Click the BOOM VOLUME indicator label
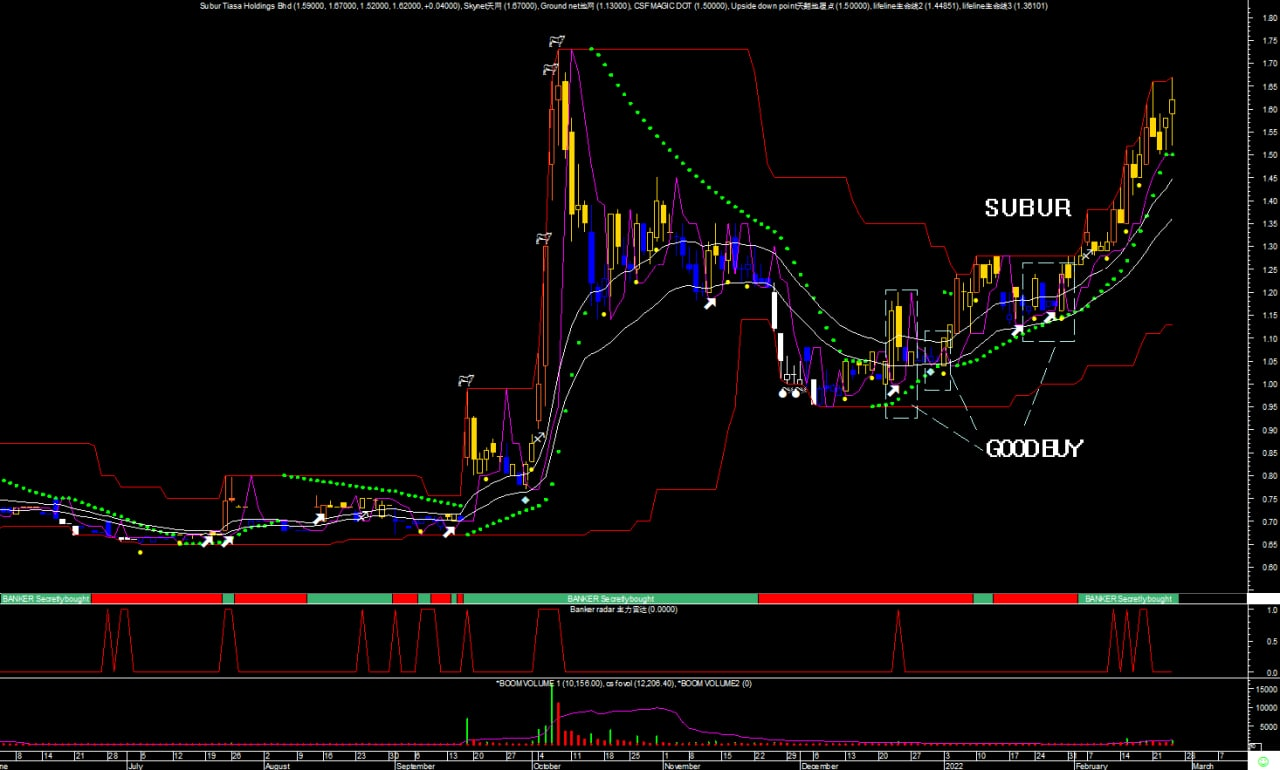The height and width of the screenshot is (770, 1280). click(625, 683)
